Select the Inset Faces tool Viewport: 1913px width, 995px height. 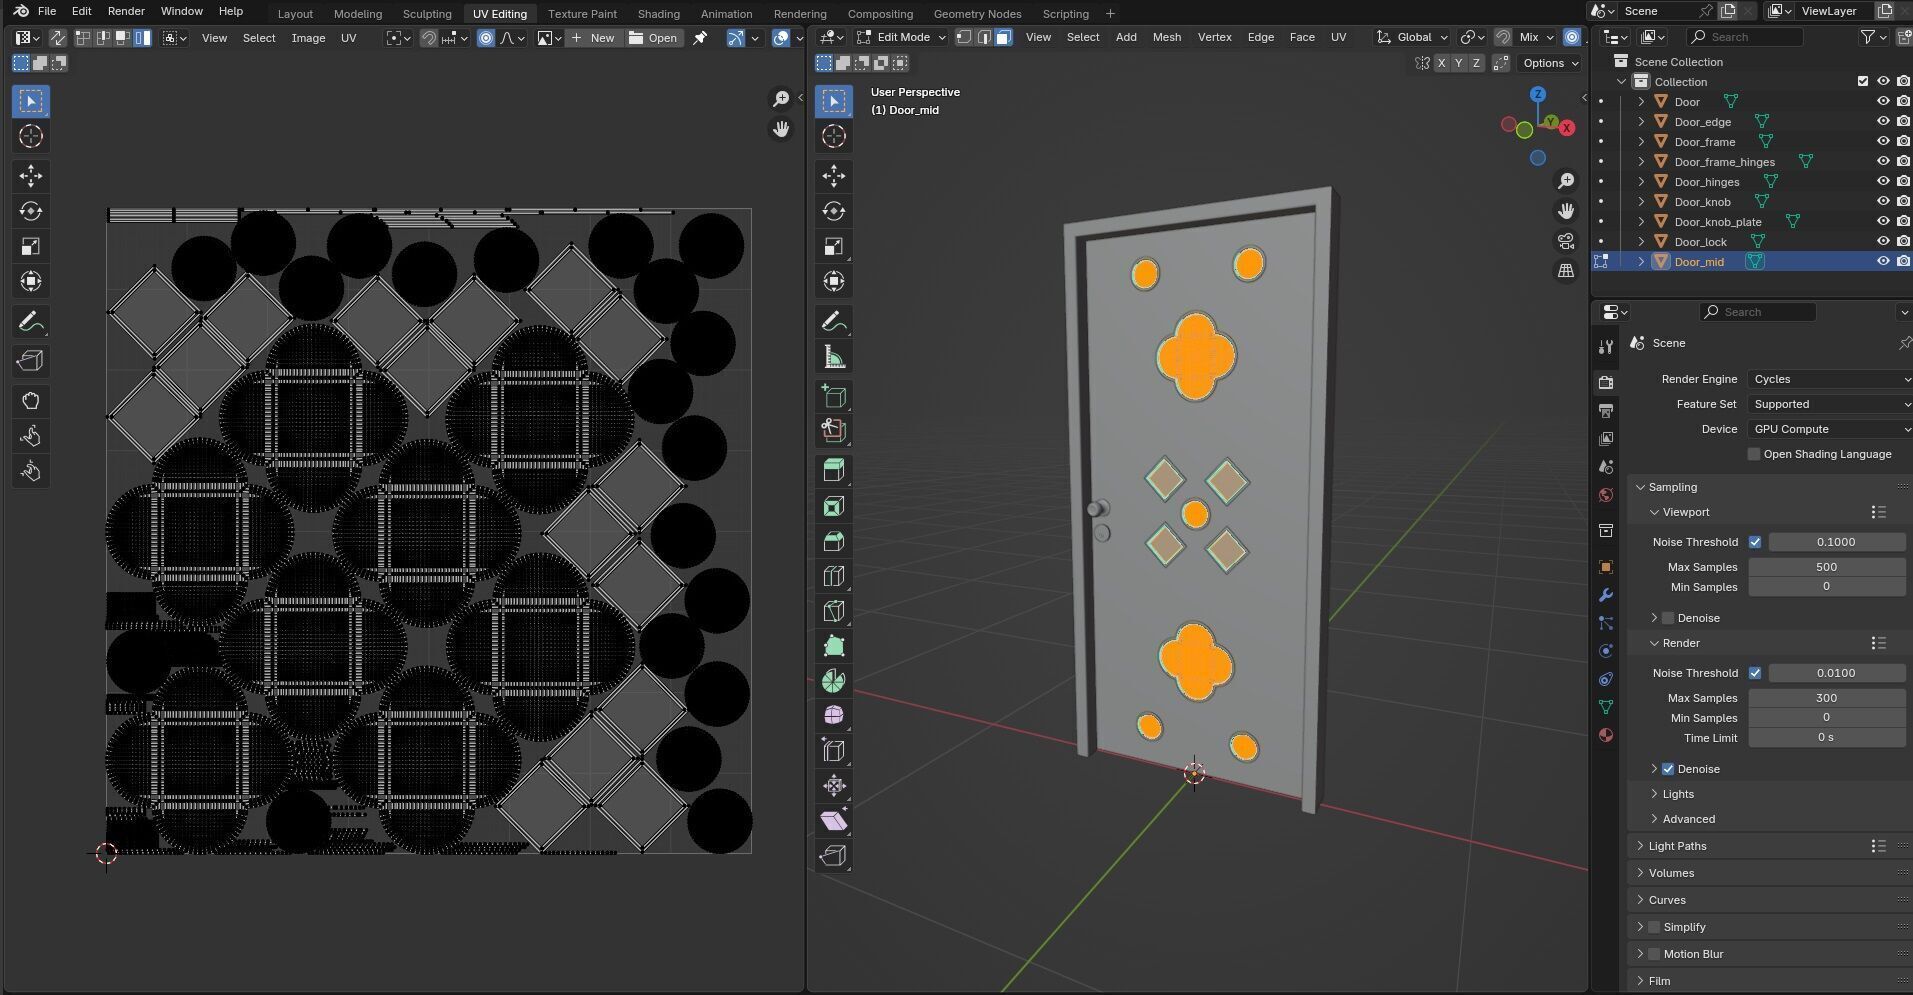coord(834,506)
